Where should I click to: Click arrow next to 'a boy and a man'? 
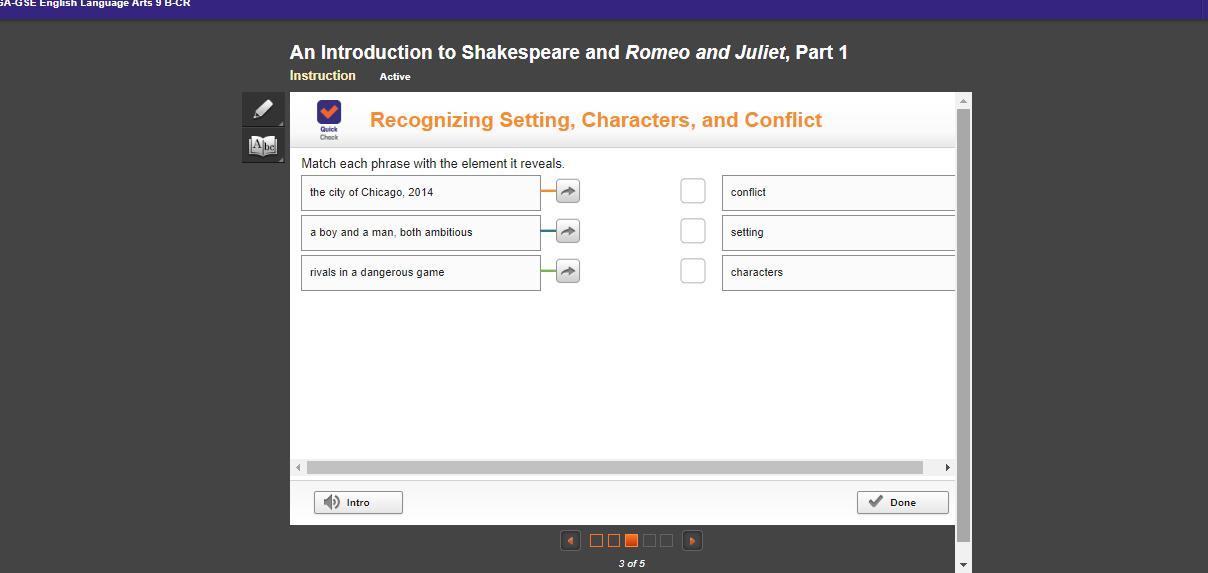[568, 231]
